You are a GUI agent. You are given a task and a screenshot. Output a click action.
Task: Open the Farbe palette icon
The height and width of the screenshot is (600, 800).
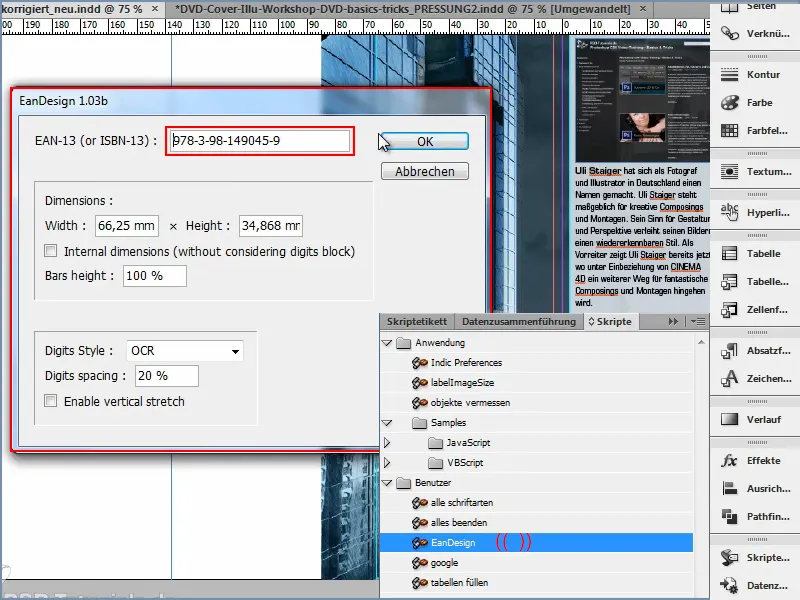coord(730,103)
